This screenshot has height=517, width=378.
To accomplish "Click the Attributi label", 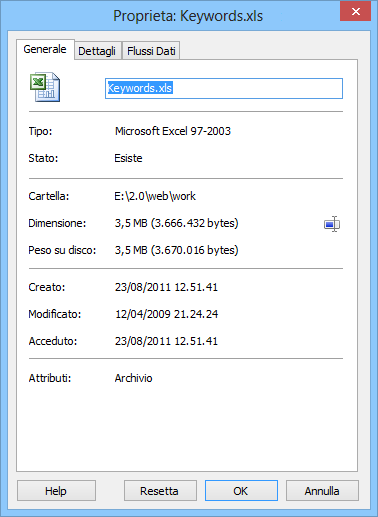I will [50, 378].
